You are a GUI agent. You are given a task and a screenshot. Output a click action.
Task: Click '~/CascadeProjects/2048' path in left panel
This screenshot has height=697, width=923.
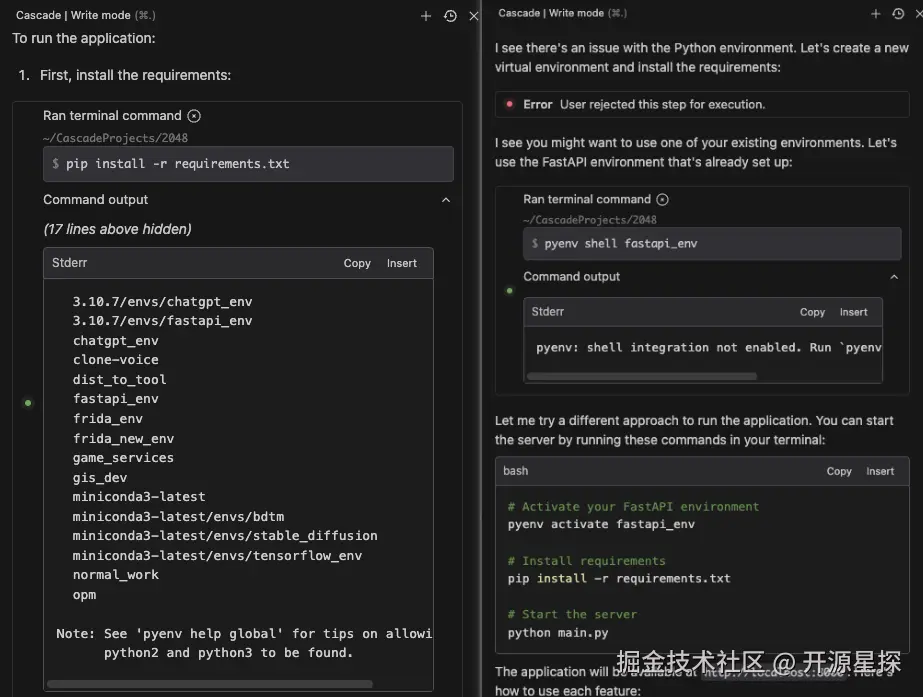(x=115, y=138)
